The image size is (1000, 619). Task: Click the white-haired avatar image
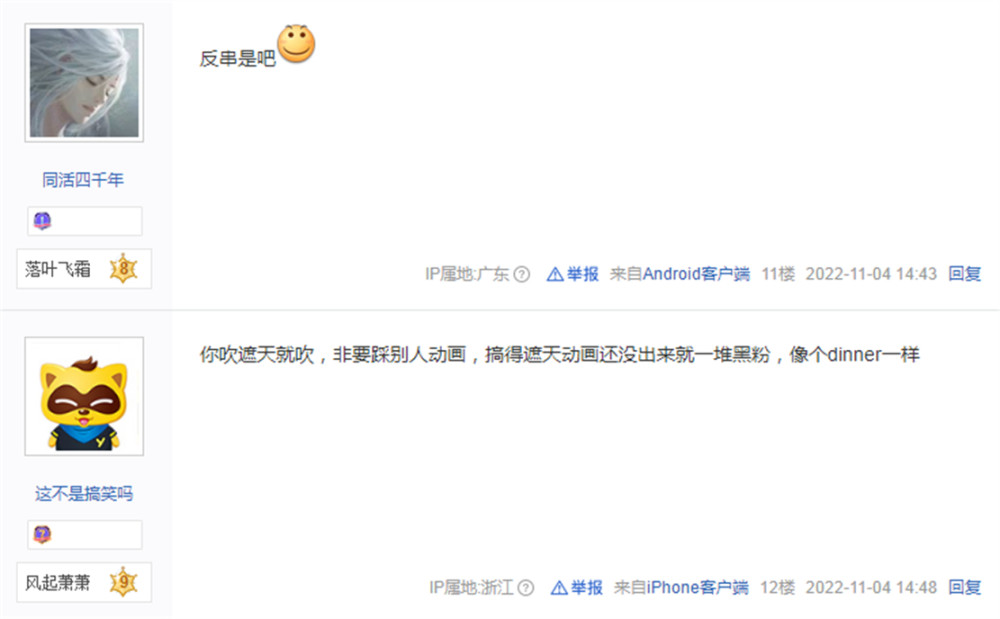click(x=84, y=83)
